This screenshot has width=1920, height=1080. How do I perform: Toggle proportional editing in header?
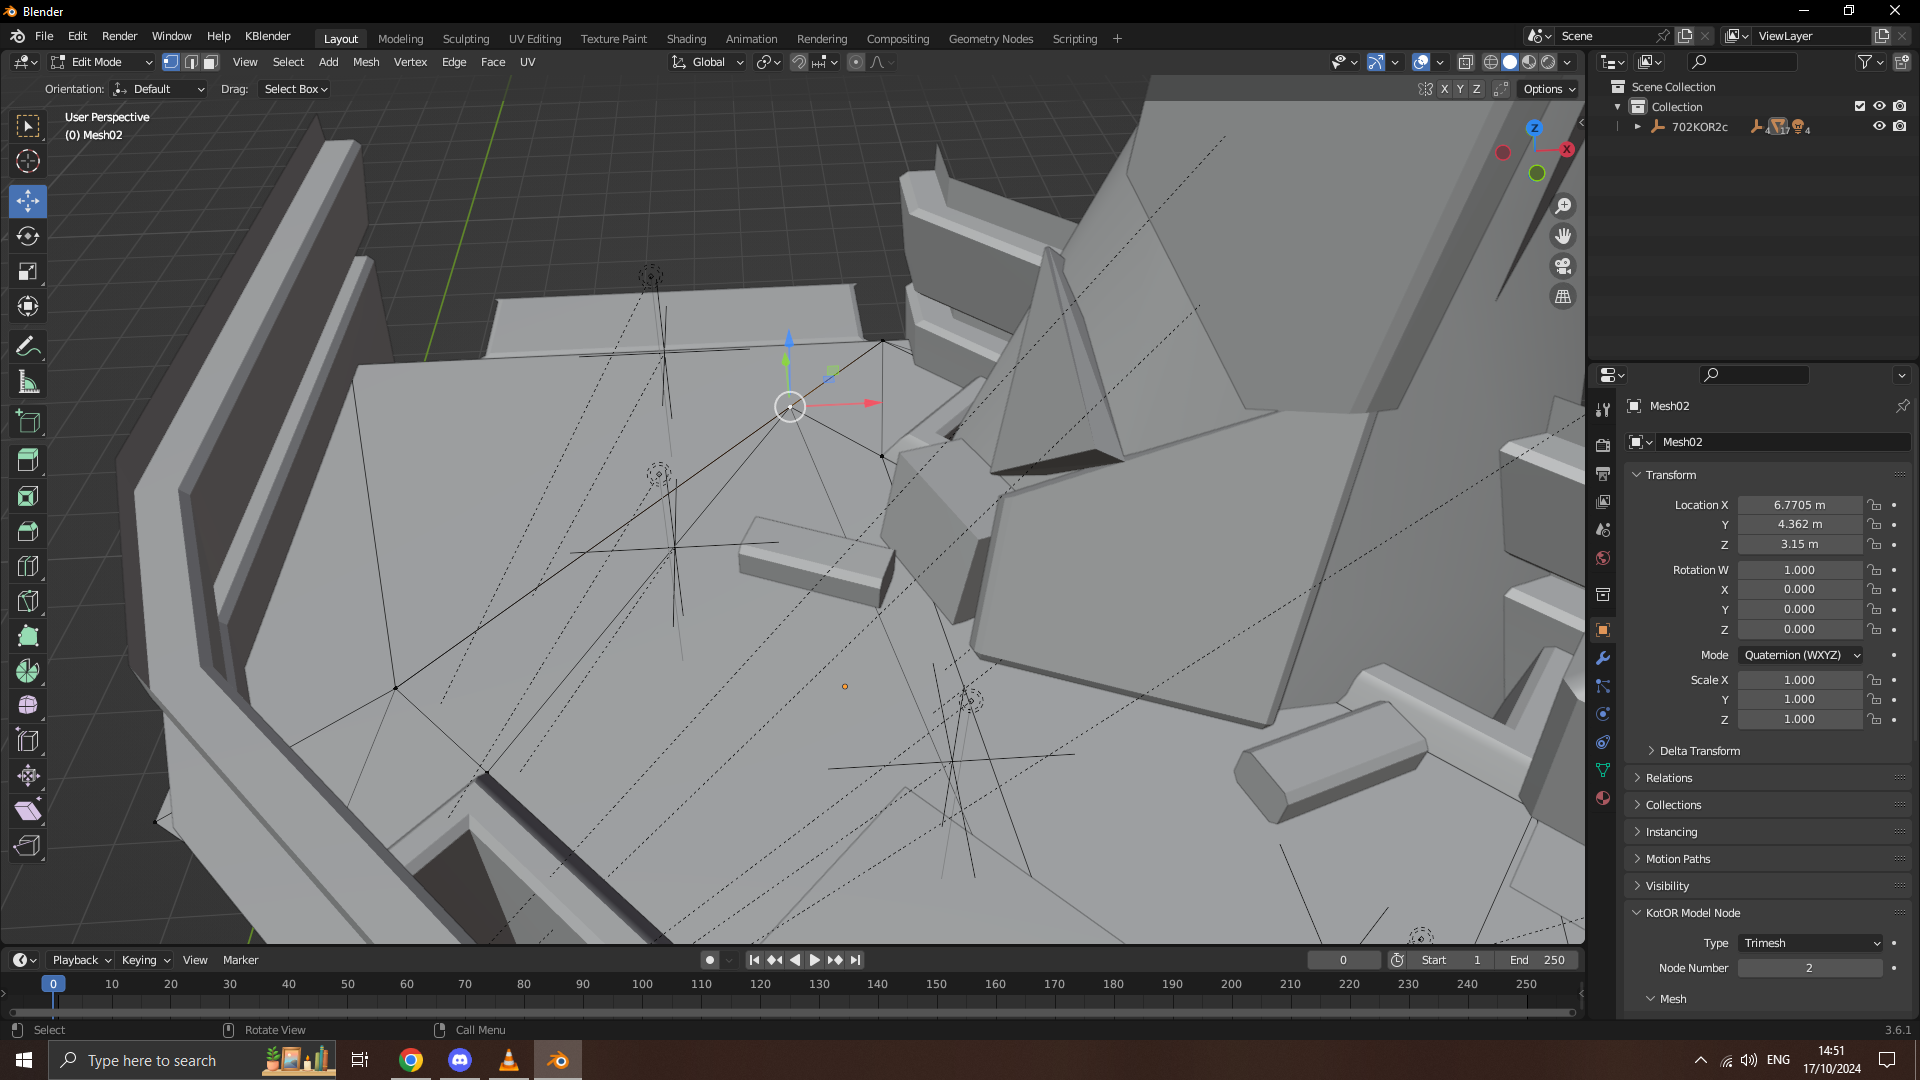tap(856, 62)
